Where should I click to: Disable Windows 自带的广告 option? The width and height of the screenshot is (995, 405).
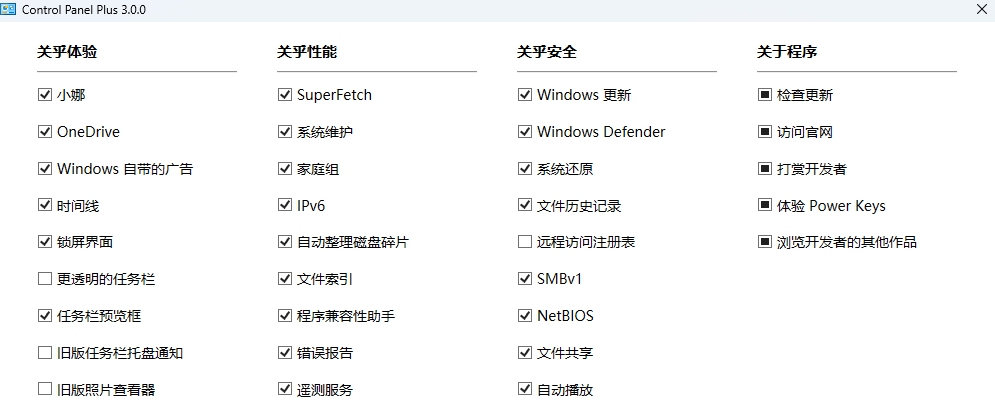[x=45, y=169]
